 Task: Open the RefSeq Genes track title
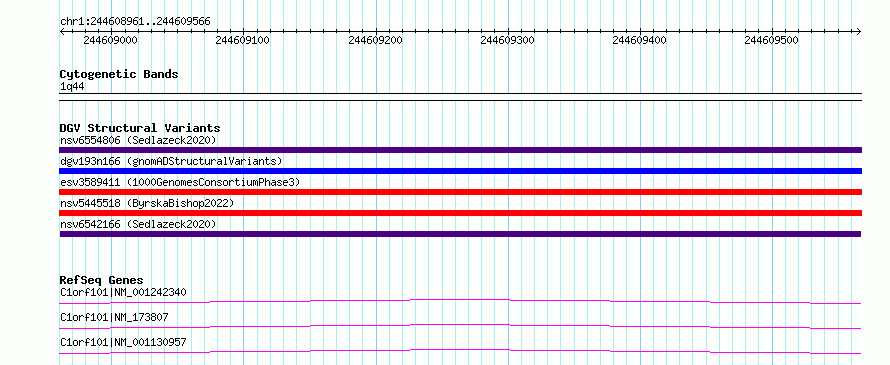[101, 280]
